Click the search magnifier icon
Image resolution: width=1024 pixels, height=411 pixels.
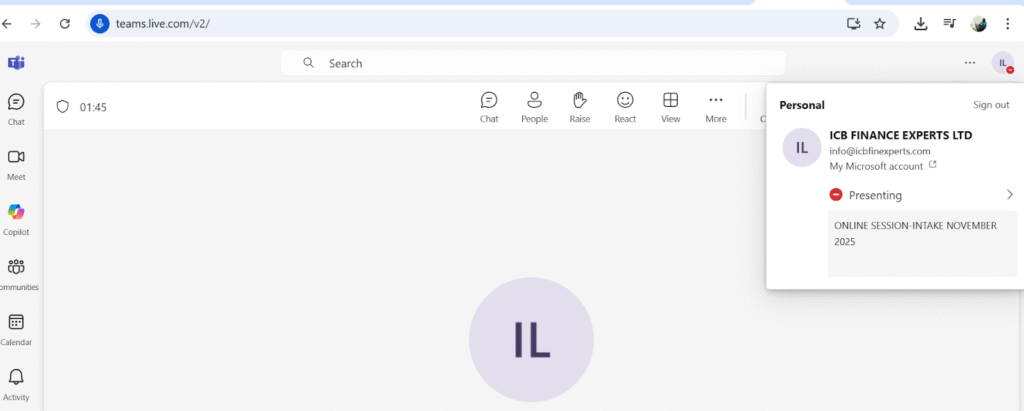[309, 63]
